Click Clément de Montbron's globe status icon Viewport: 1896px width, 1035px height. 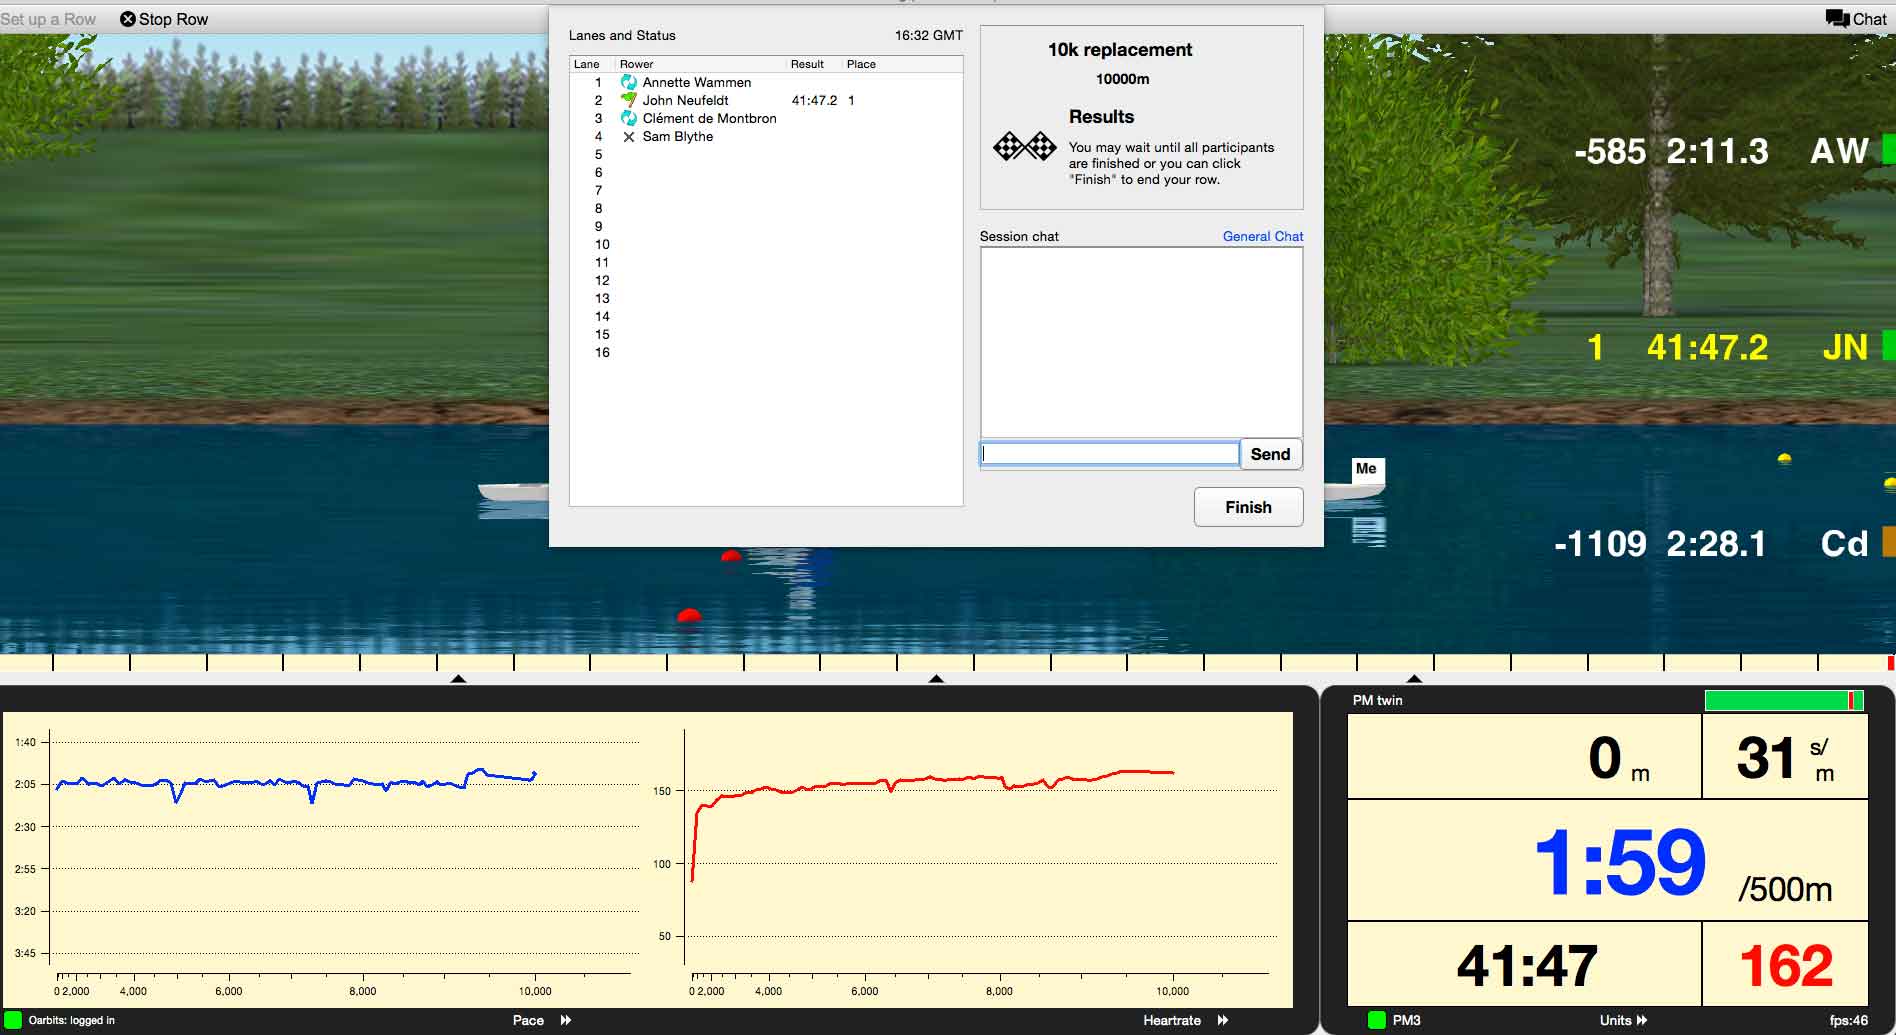click(629, 118)
